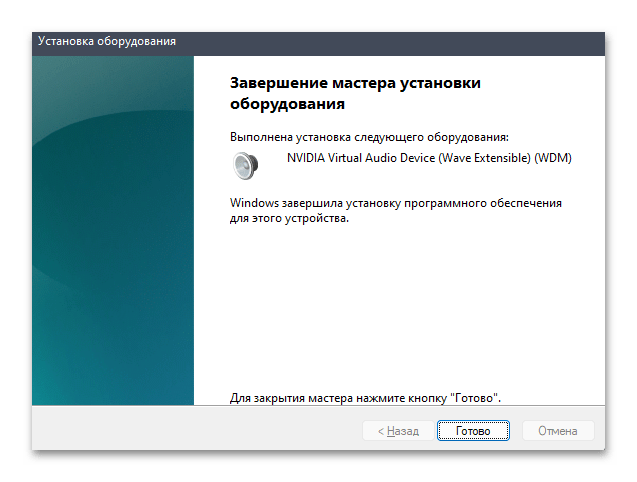Click the Установка оборудования window title
Viewport: 637px width, 482px height.
(x=107, y=41)
